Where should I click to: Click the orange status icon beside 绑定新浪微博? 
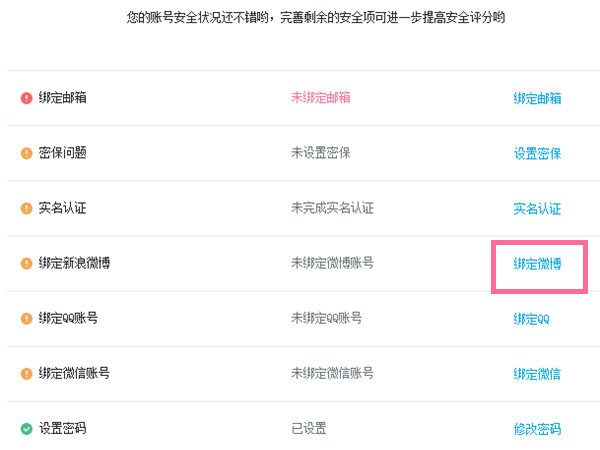pos(26,264)
